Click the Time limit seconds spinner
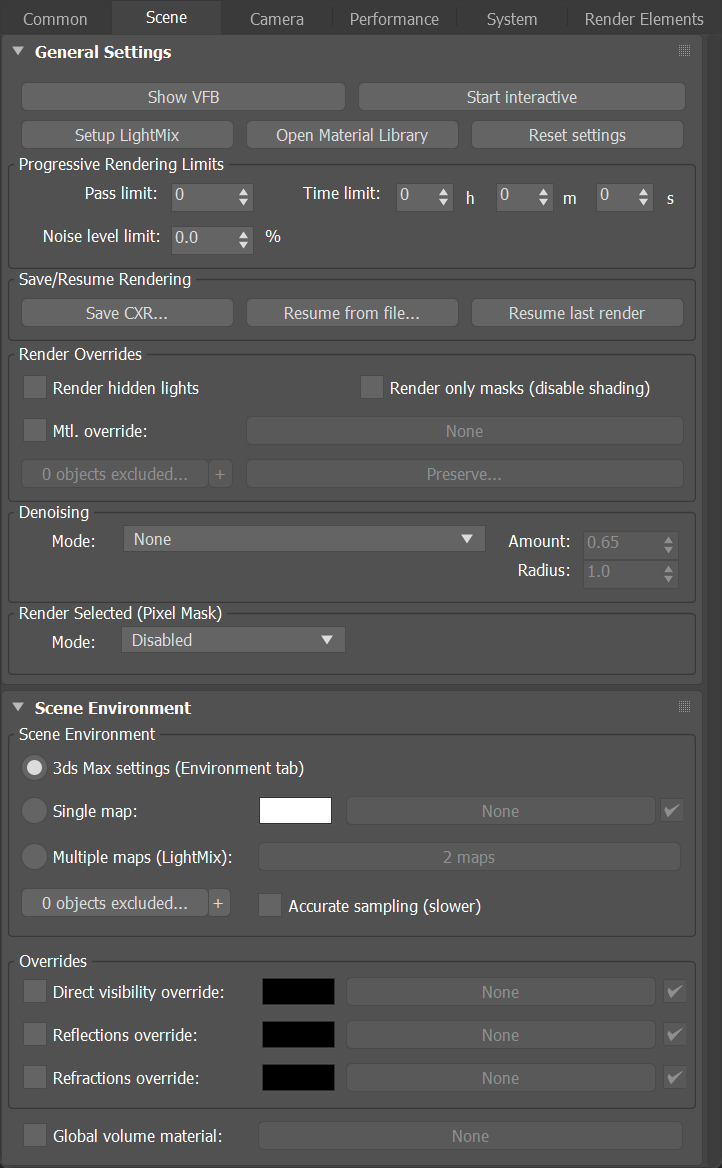The width and height of the screenshot is (722, 1168). click(x=644, y=197)
